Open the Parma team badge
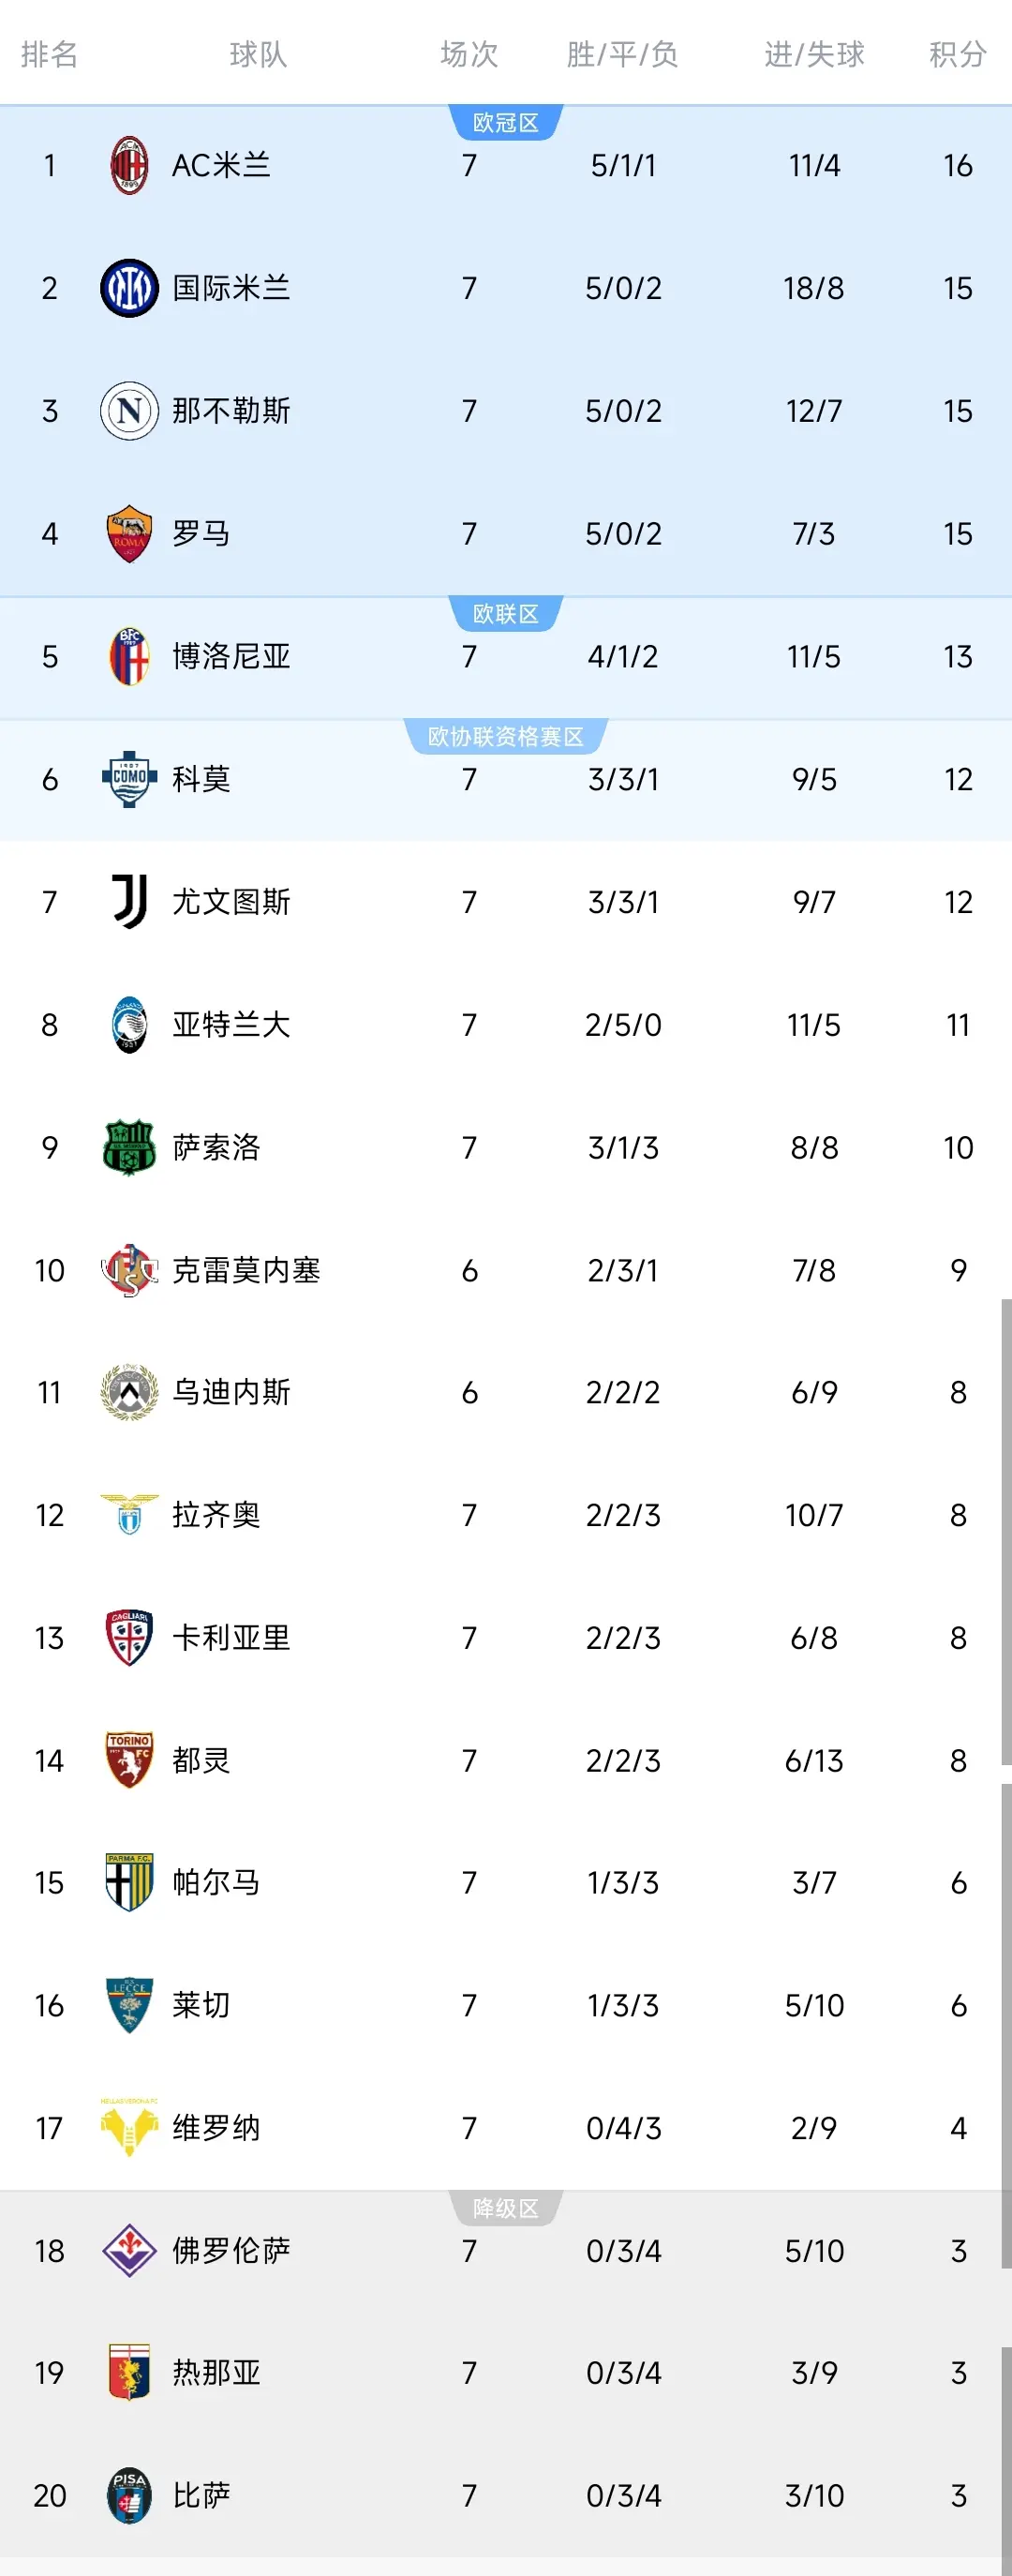The image size is (1012, 2576). (x=129, y=1883)
